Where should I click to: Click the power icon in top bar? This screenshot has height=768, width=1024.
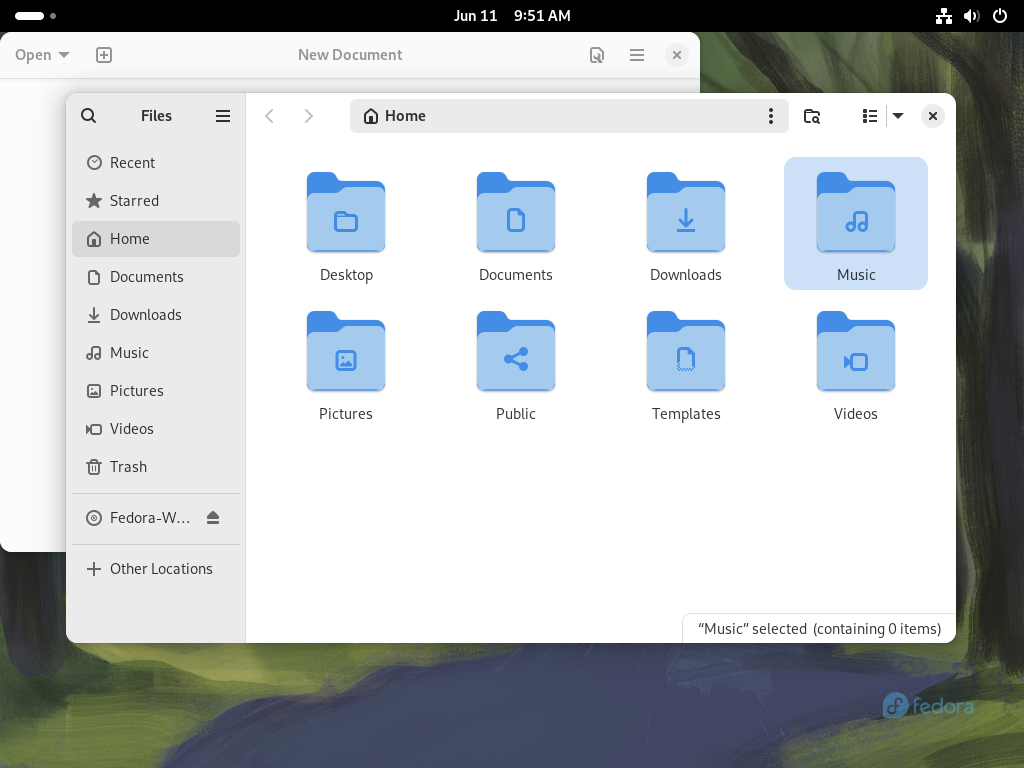(1000, 16)
